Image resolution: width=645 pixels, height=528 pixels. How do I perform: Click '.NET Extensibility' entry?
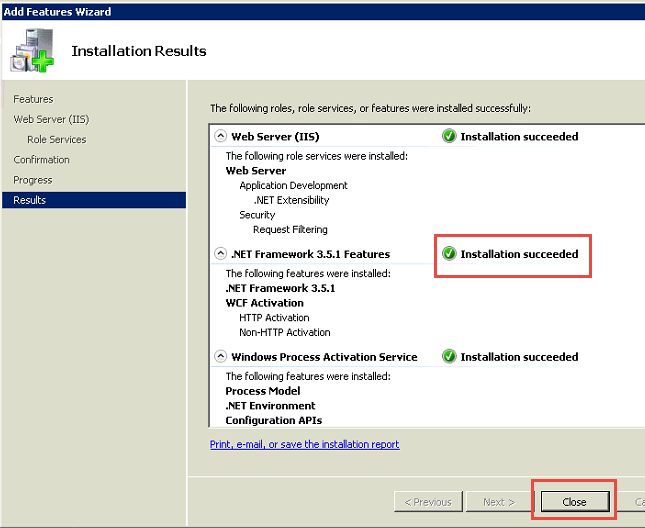click(x=291, y=200)
